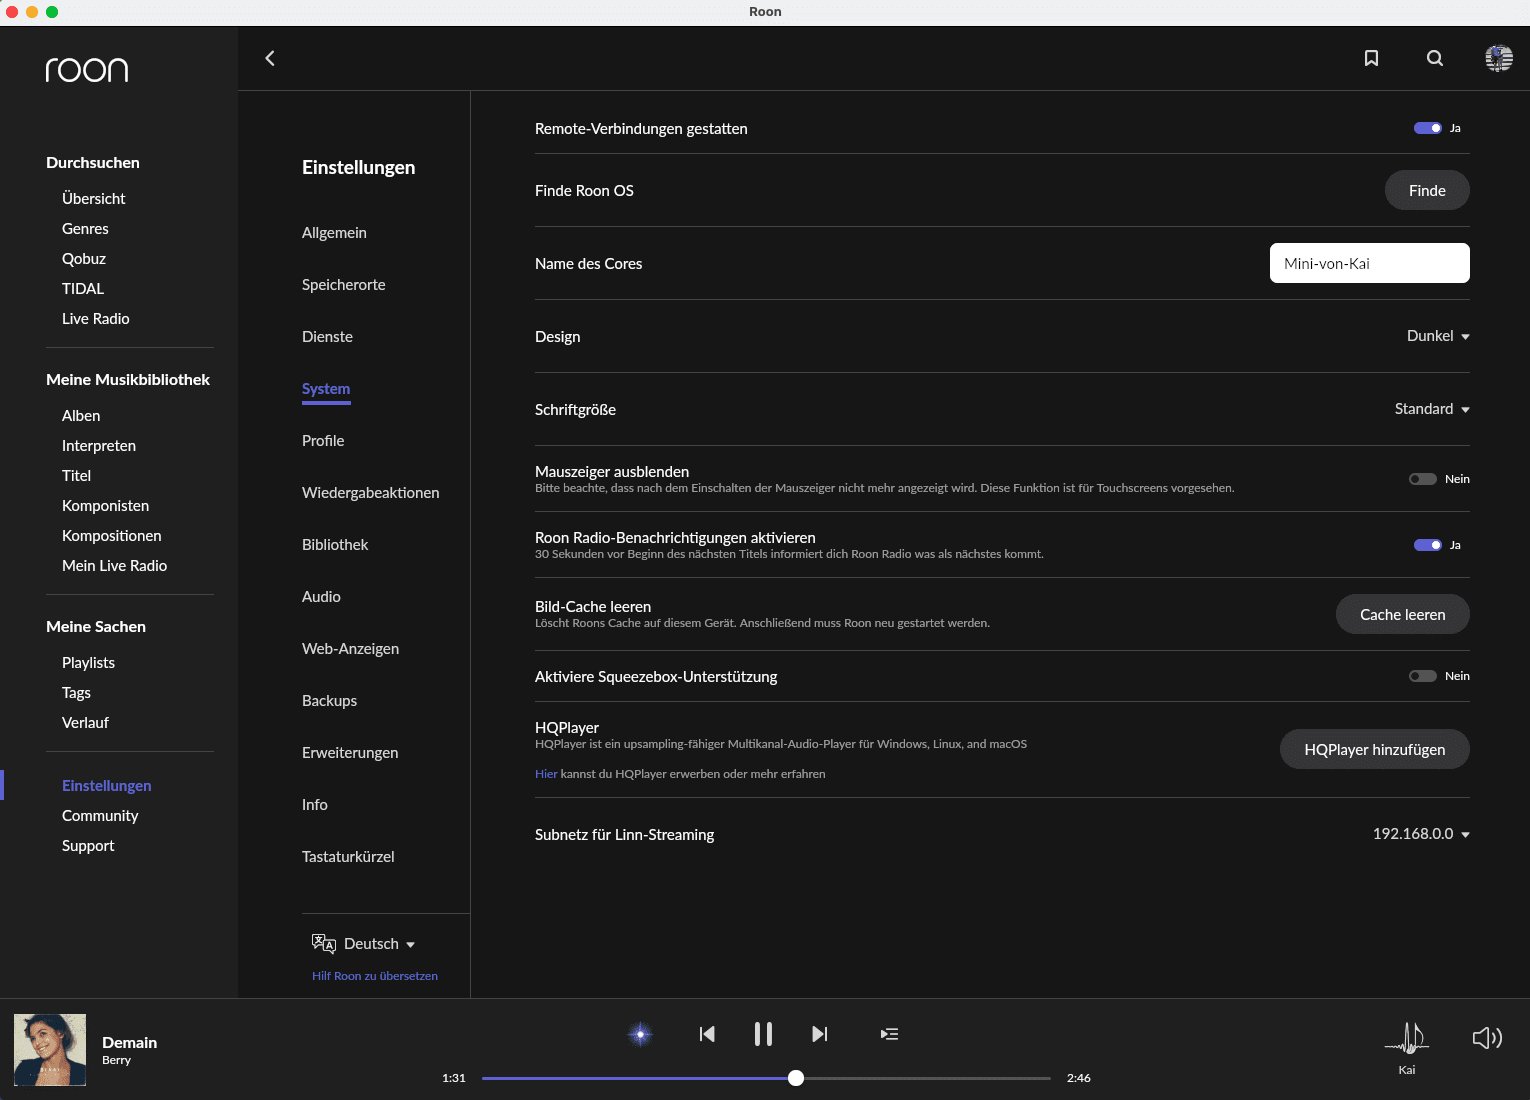
Task: Open the search magnifier icon
Action: coord(1435,58)
